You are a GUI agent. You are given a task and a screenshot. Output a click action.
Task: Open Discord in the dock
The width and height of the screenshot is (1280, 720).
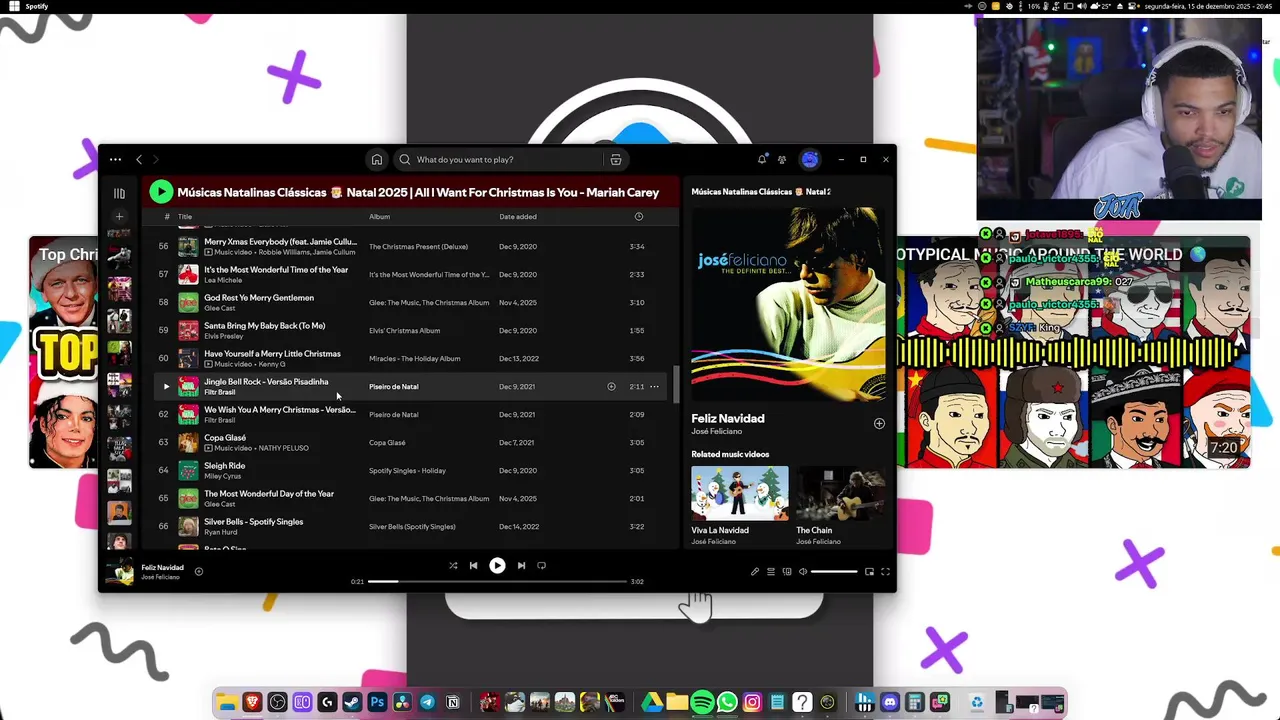890,703
